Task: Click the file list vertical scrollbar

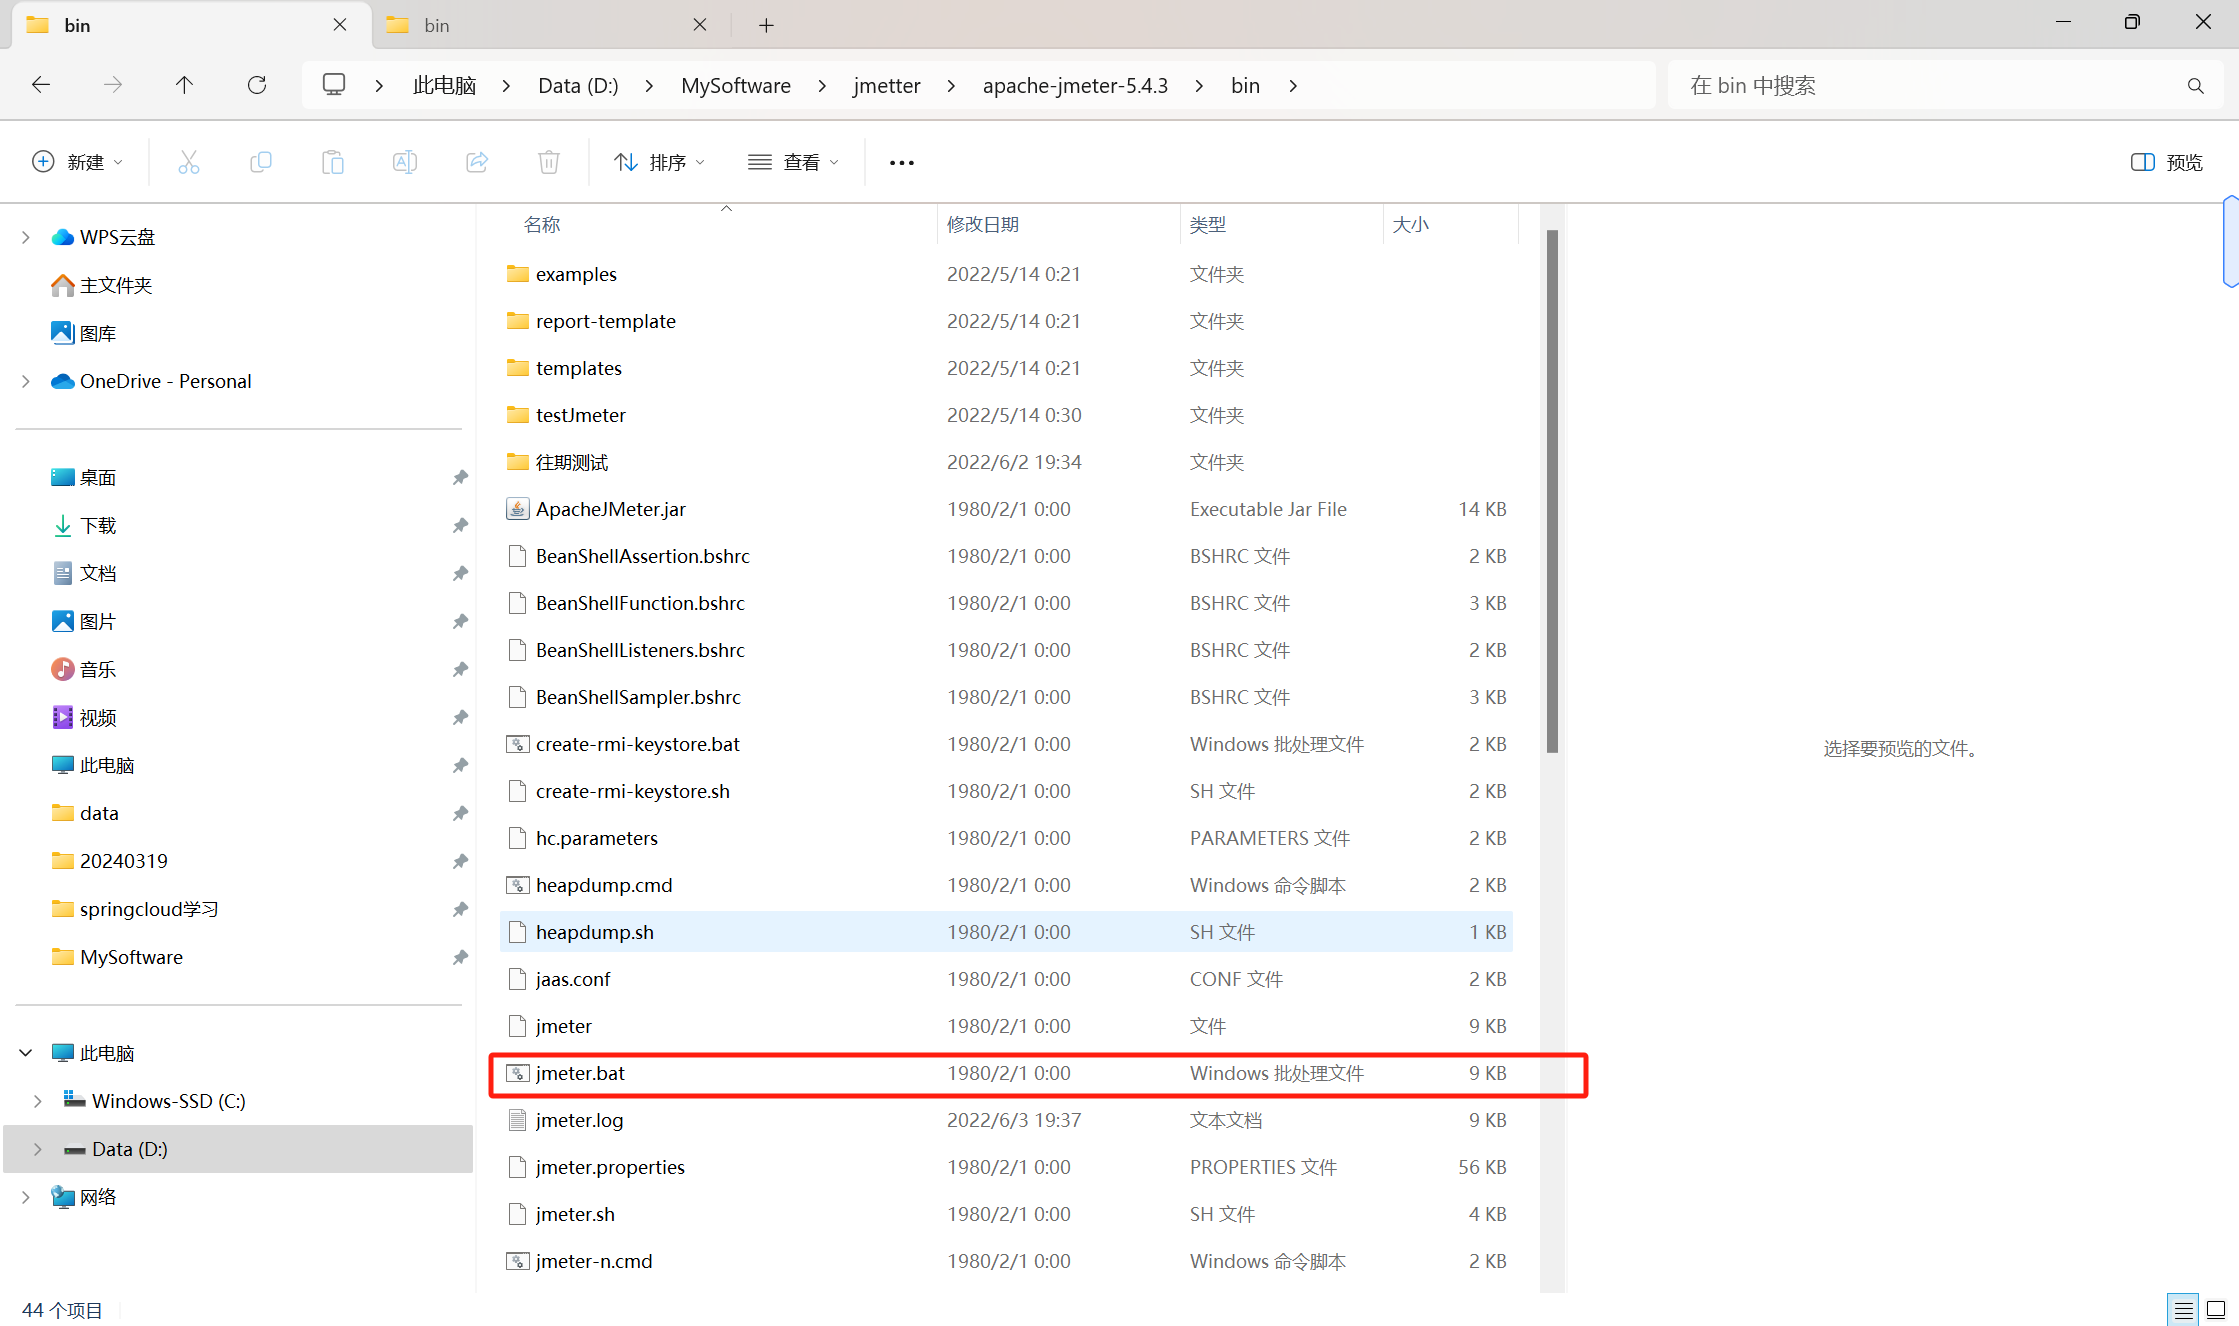Action: click(x=1552, y=490)
